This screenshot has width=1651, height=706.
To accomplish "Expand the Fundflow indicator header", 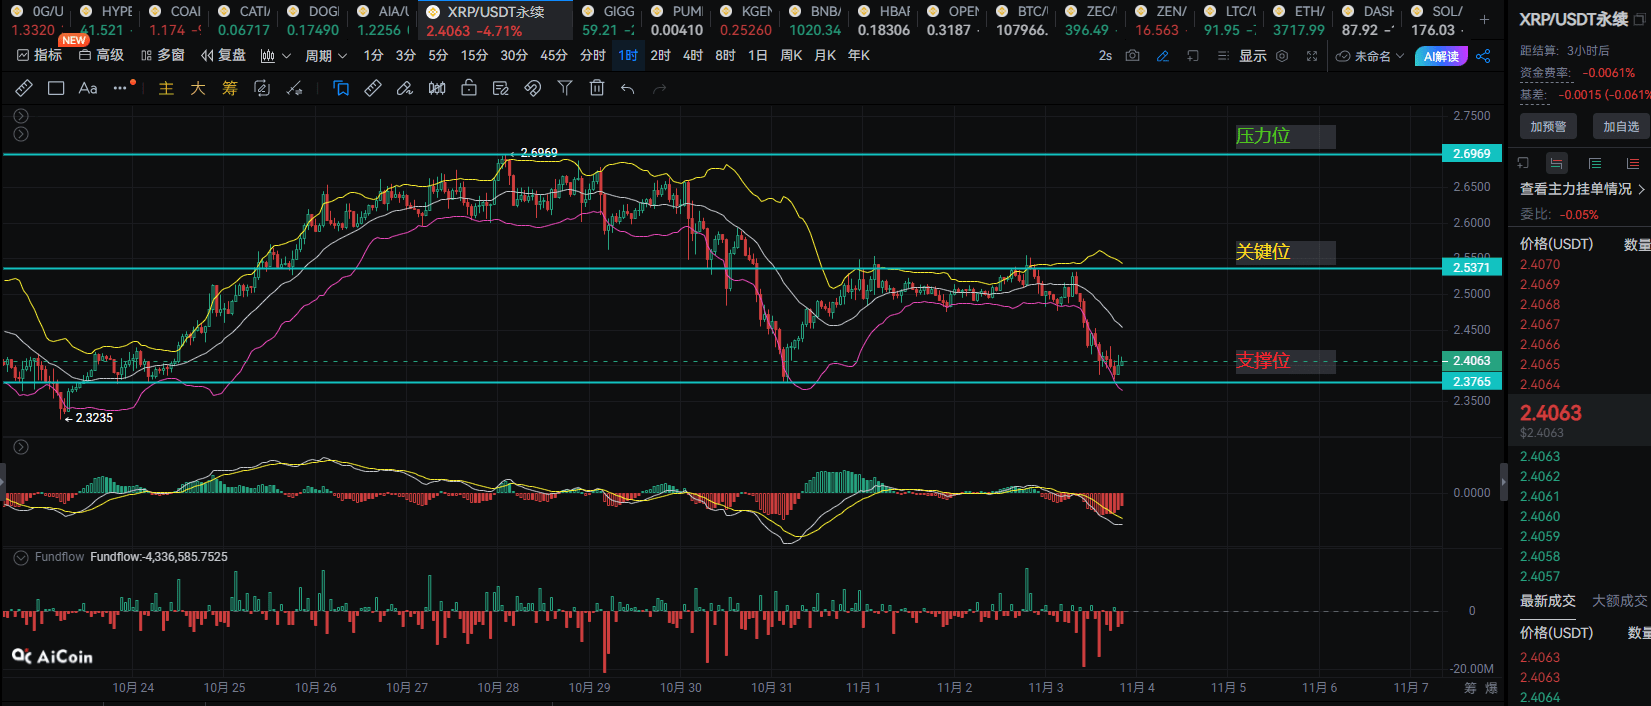I will [x=21, y=557].
